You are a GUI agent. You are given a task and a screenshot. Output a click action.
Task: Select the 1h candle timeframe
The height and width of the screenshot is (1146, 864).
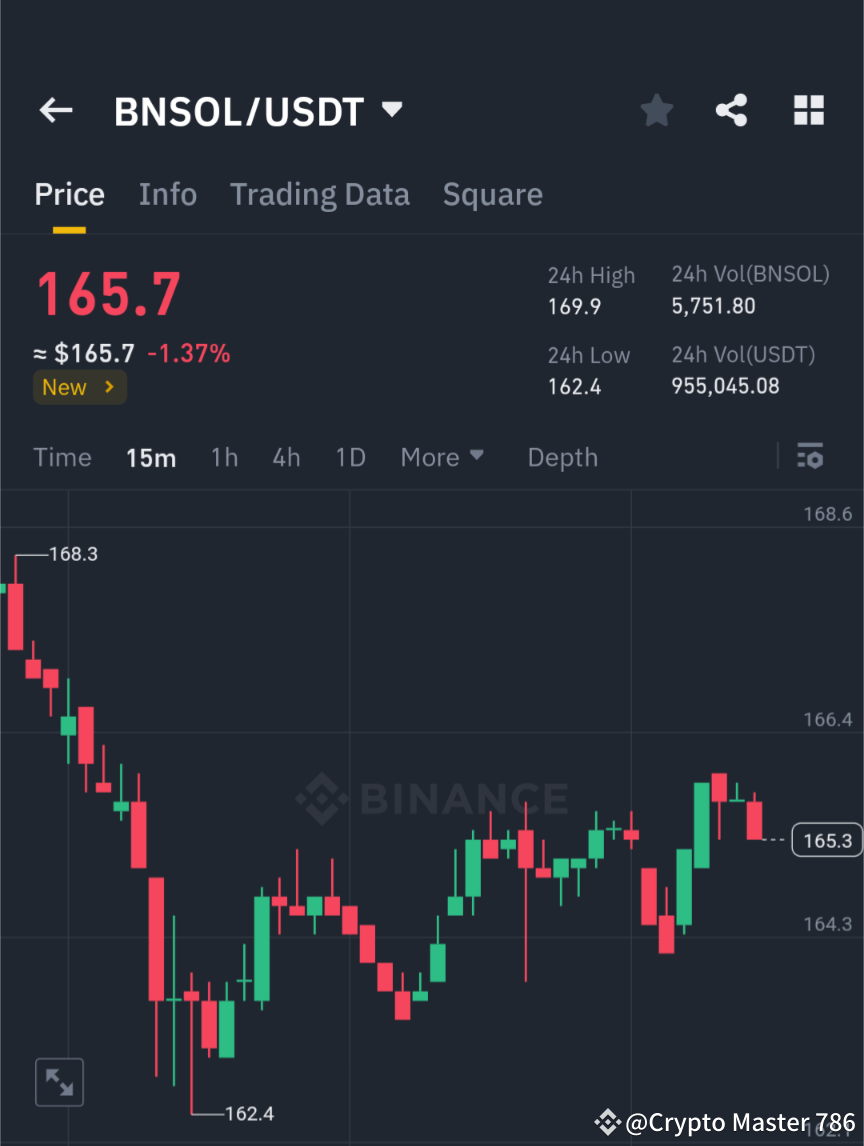point(224,457)
